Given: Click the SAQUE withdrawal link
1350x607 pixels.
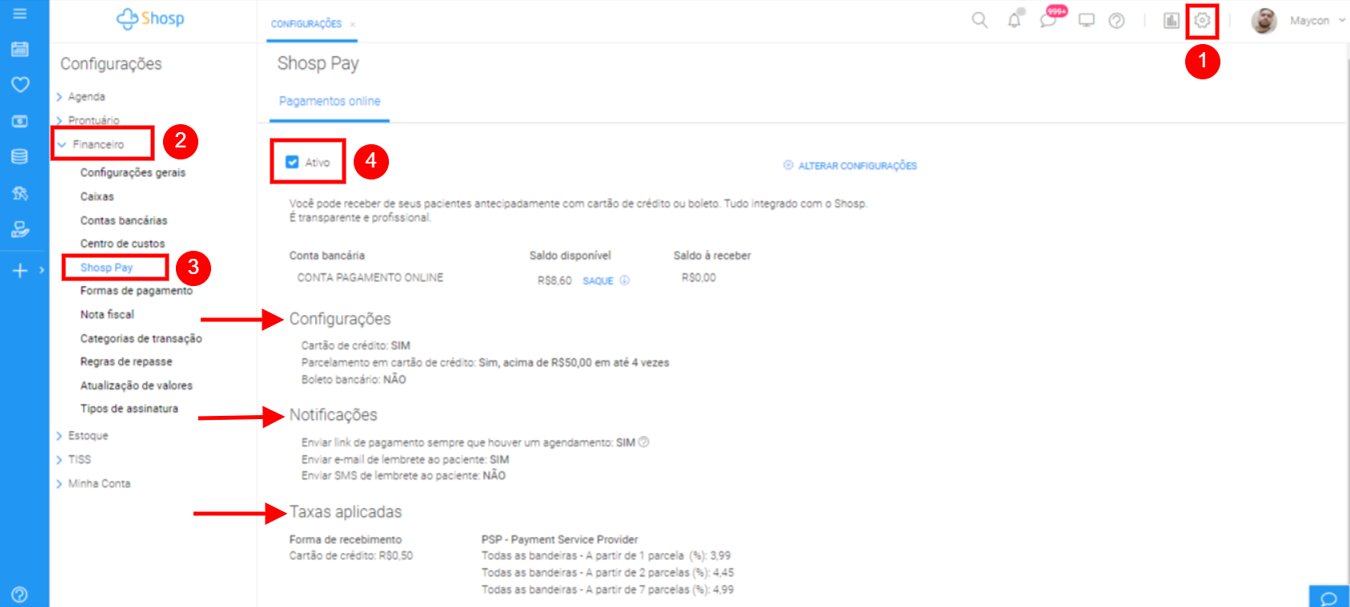Looking at the screenshot, I should [x=598, y=281].
